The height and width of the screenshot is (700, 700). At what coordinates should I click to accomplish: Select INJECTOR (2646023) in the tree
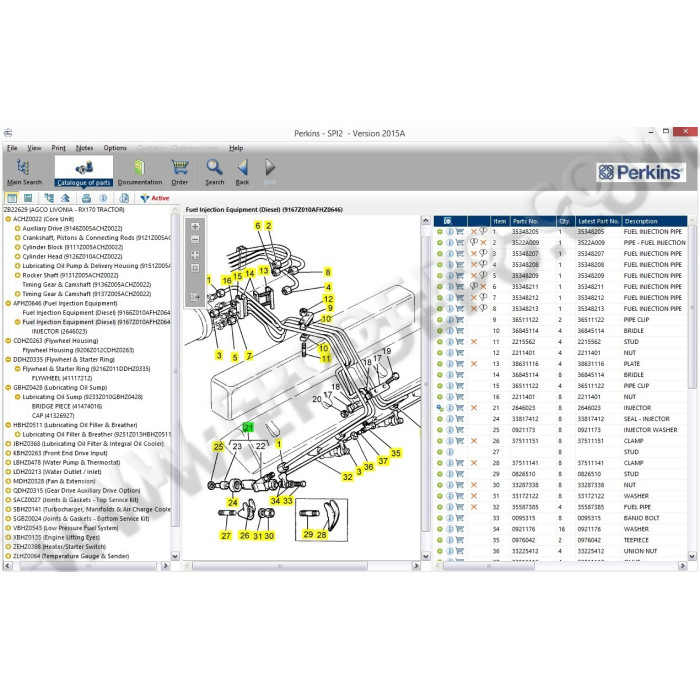[x=59, y=331]
